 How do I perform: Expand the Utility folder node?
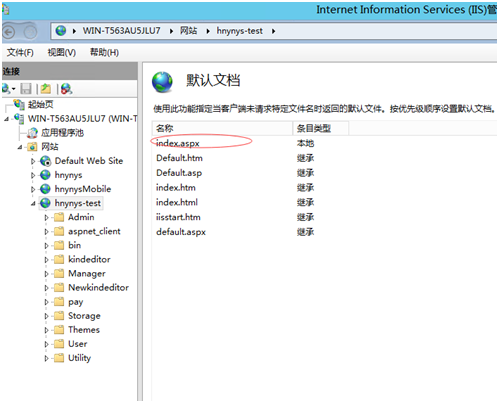click(x=47, y=358)
